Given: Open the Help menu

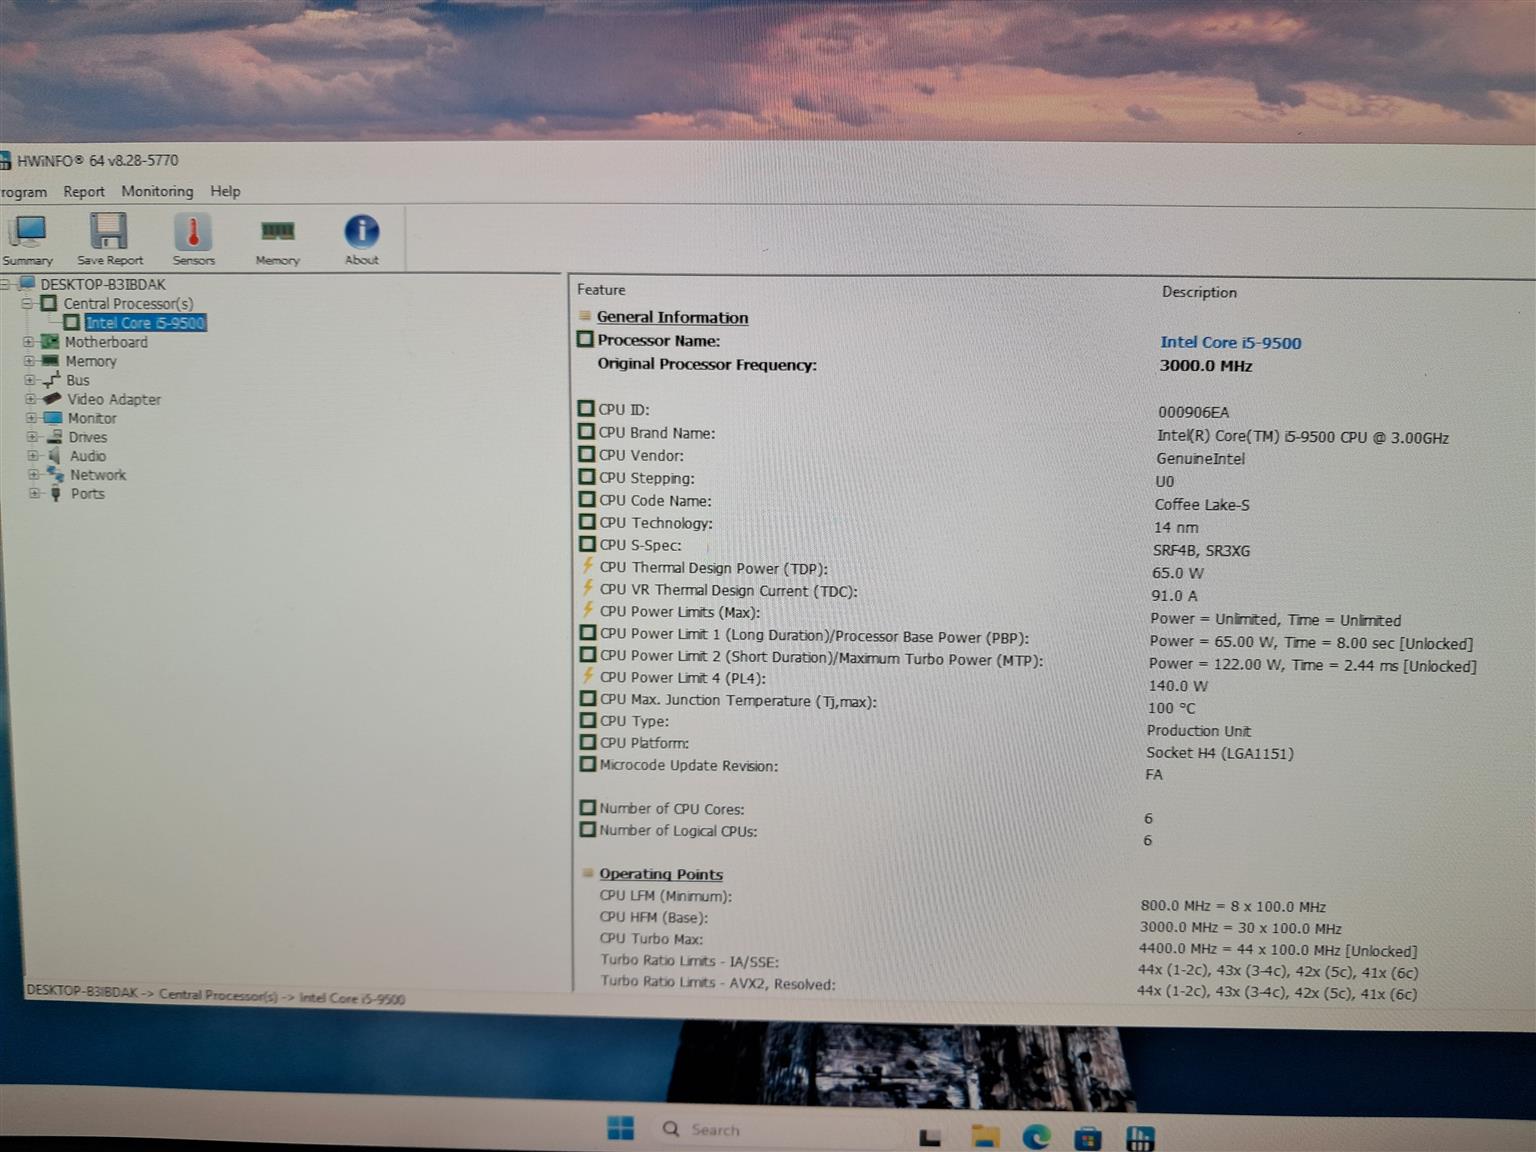Looking at the screenshot, I should point(225,191).
